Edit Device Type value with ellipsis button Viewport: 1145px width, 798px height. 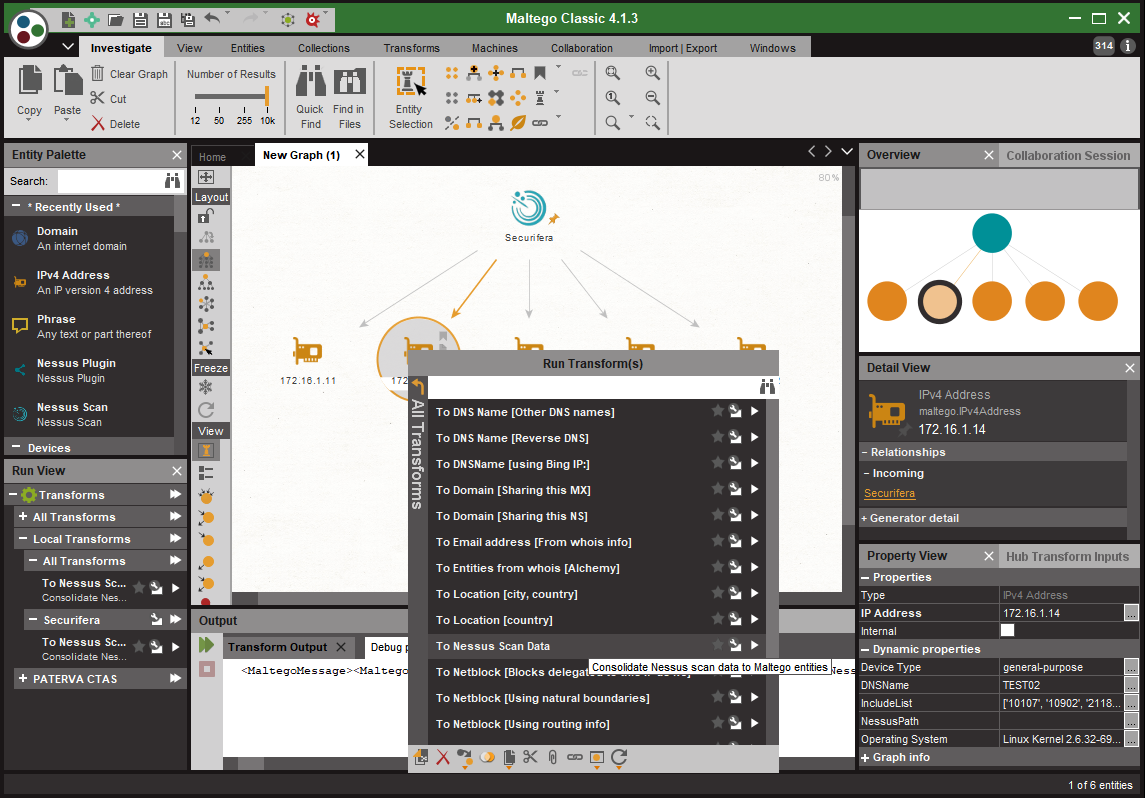tap(1130, 667)
